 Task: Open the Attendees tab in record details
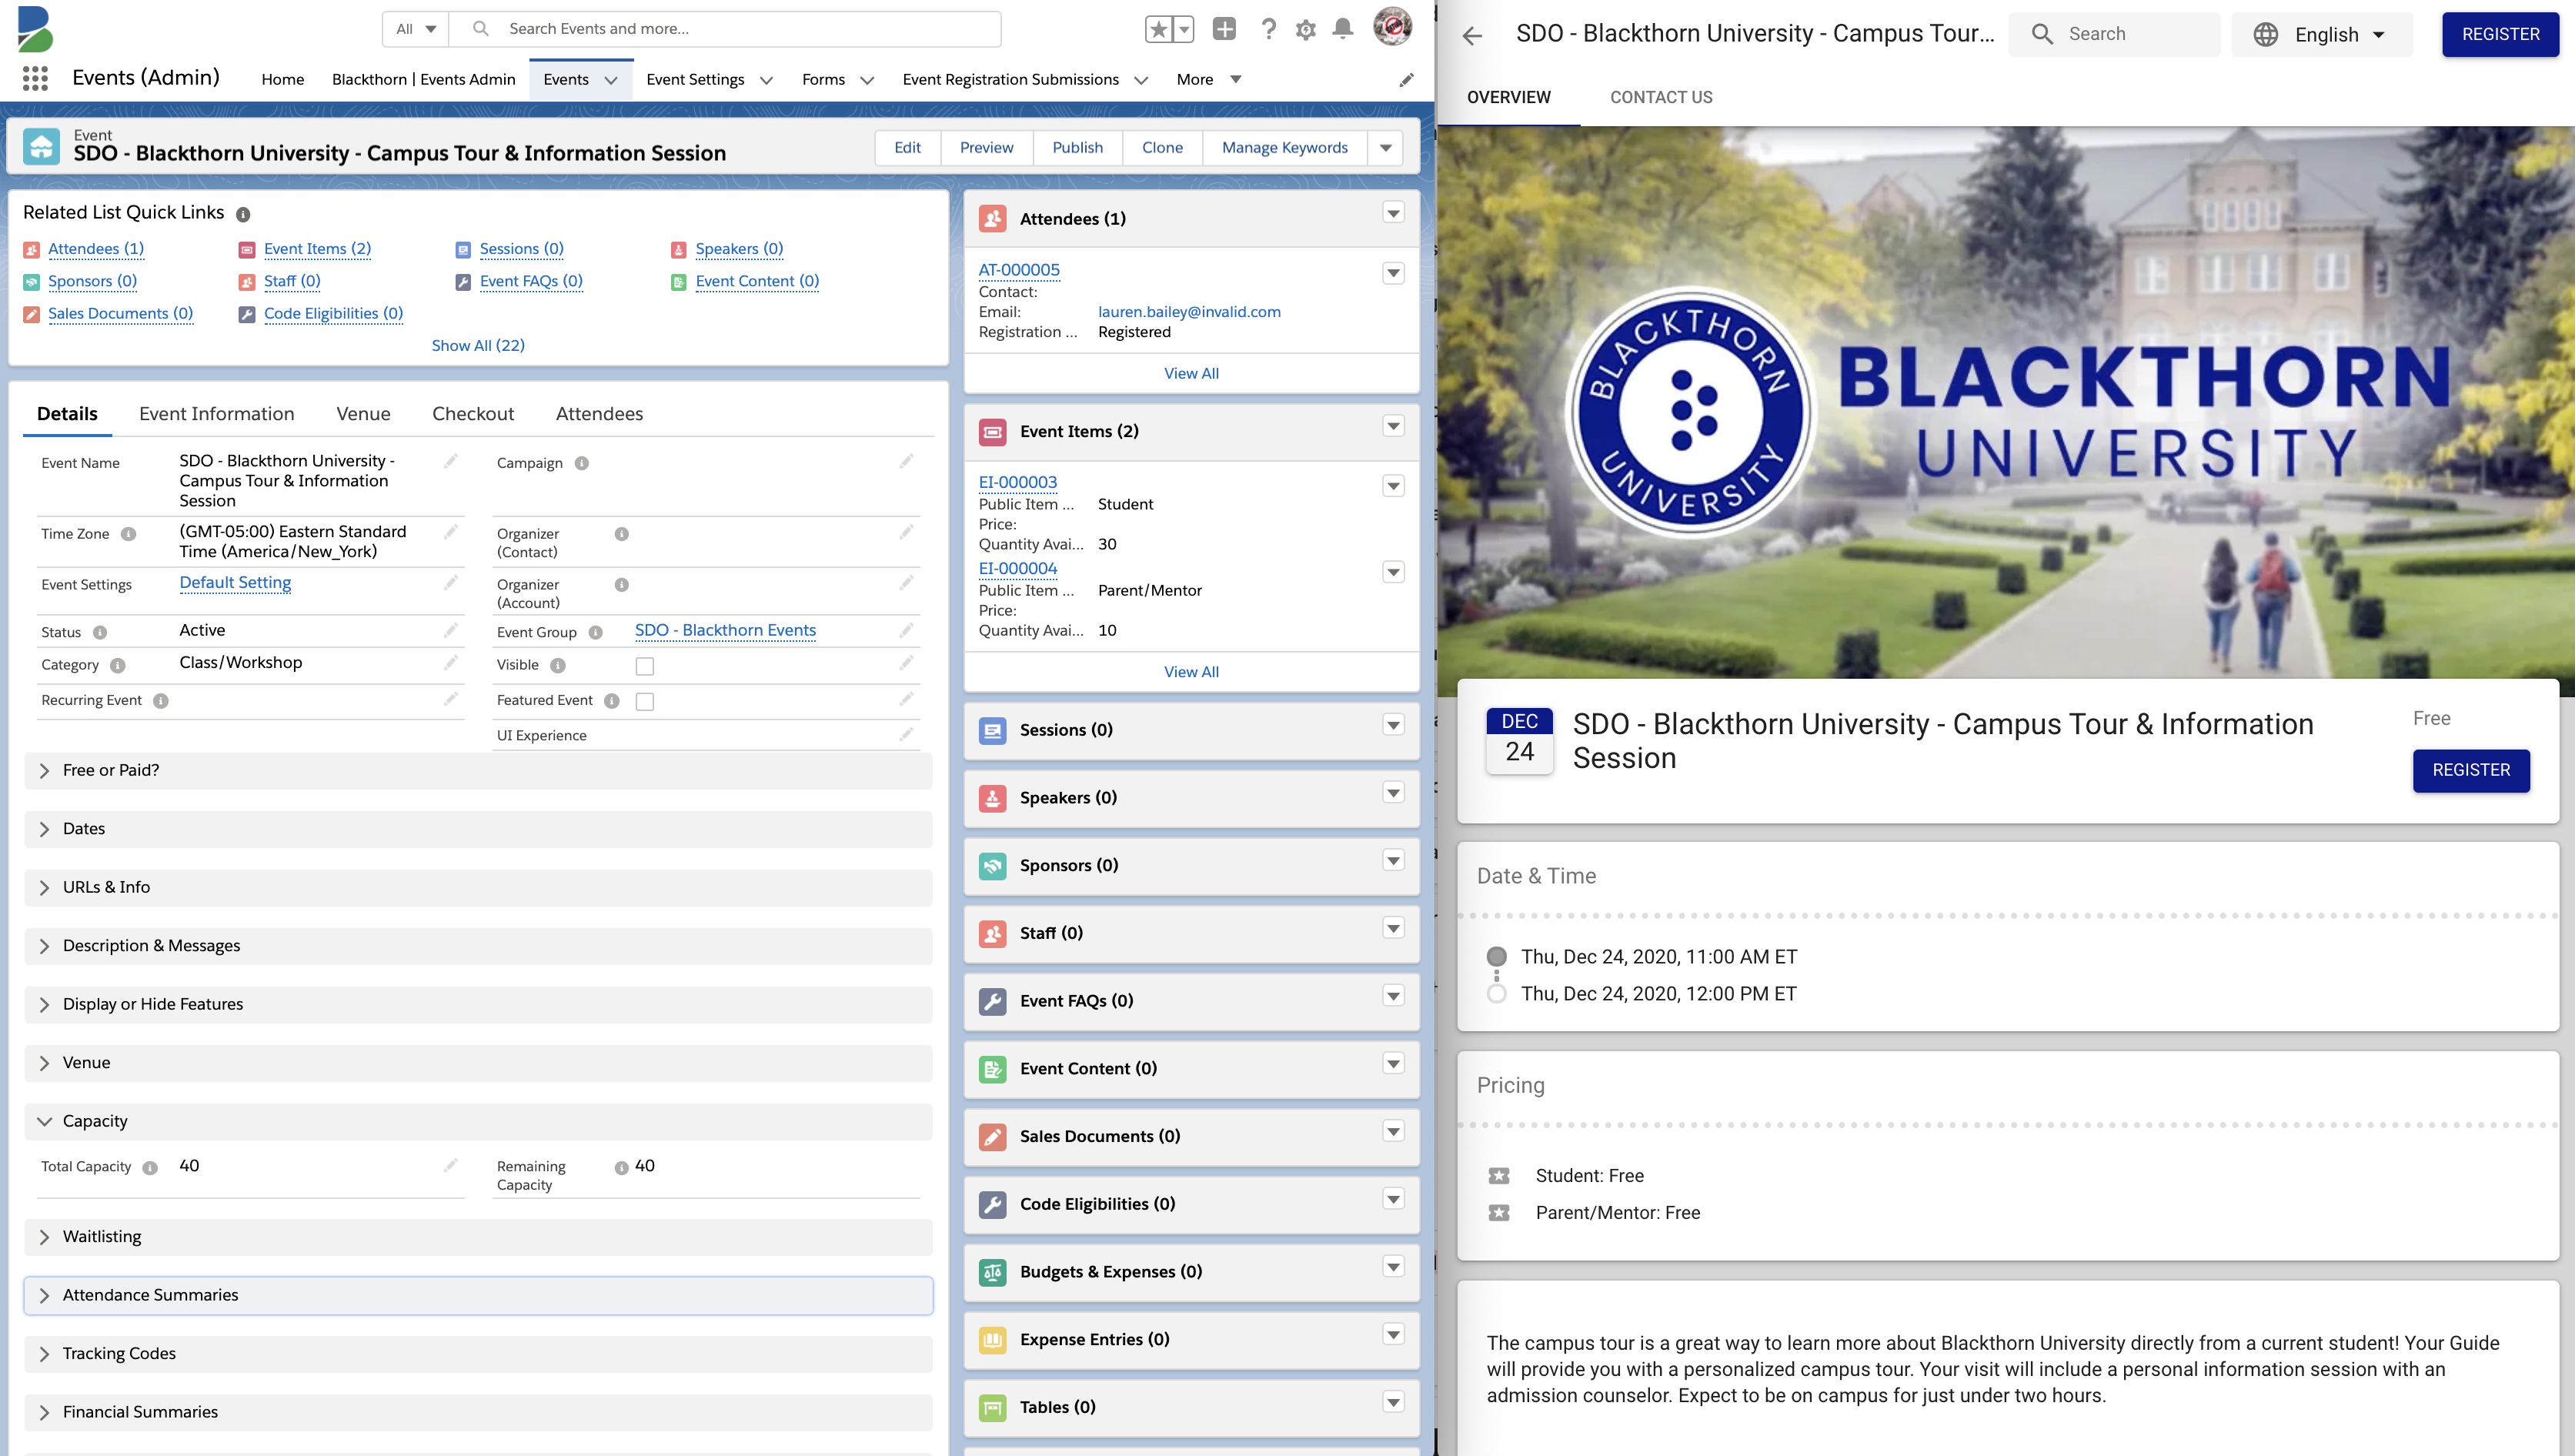pos(599,414)
